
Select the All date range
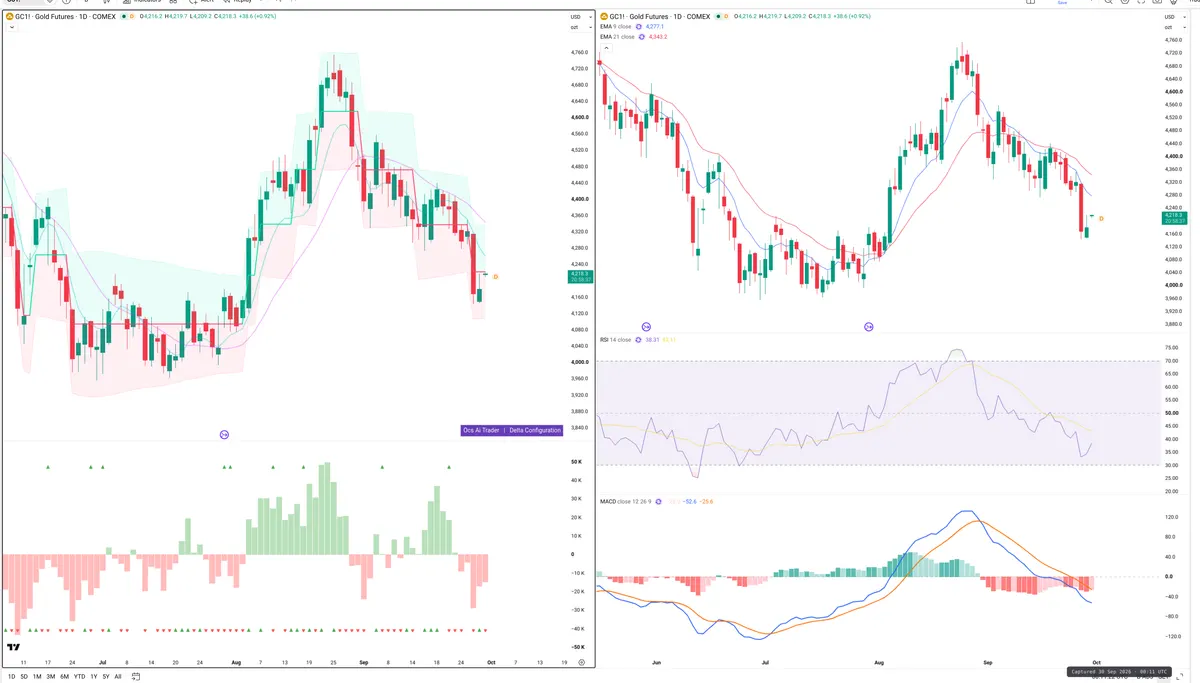[x=118, y=677]
